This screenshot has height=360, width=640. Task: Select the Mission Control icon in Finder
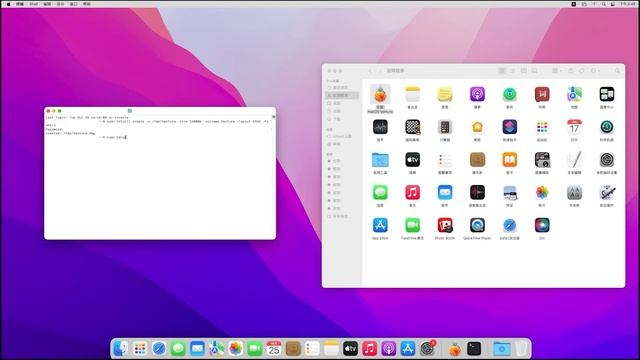pos(607,94)
